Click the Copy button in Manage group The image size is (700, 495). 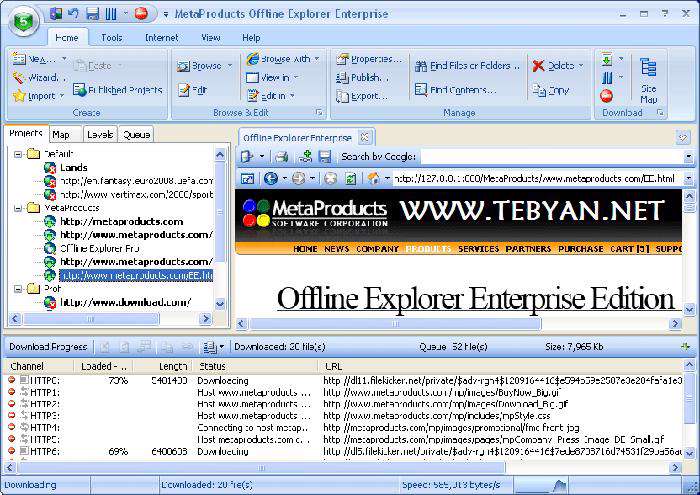[550, 90]
